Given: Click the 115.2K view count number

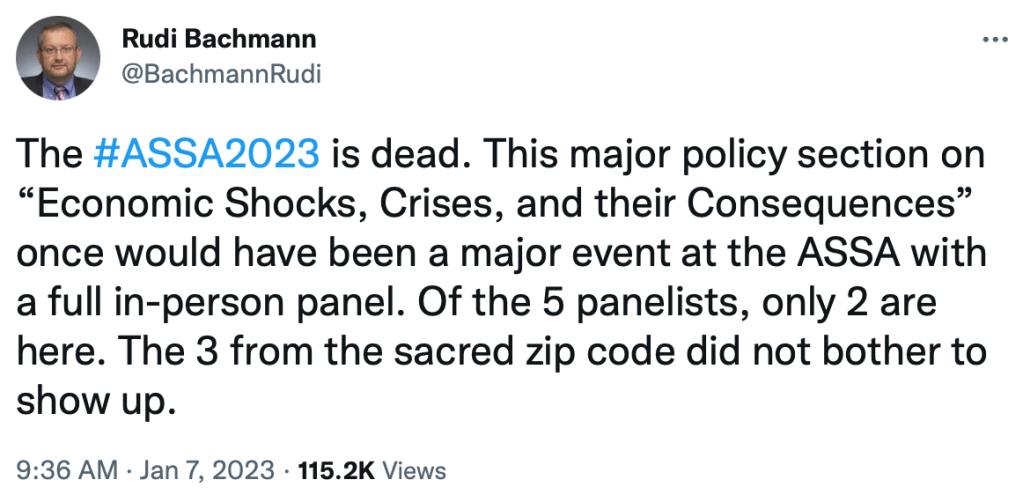Looking at the screenshot, I should (x=337, y=470).
